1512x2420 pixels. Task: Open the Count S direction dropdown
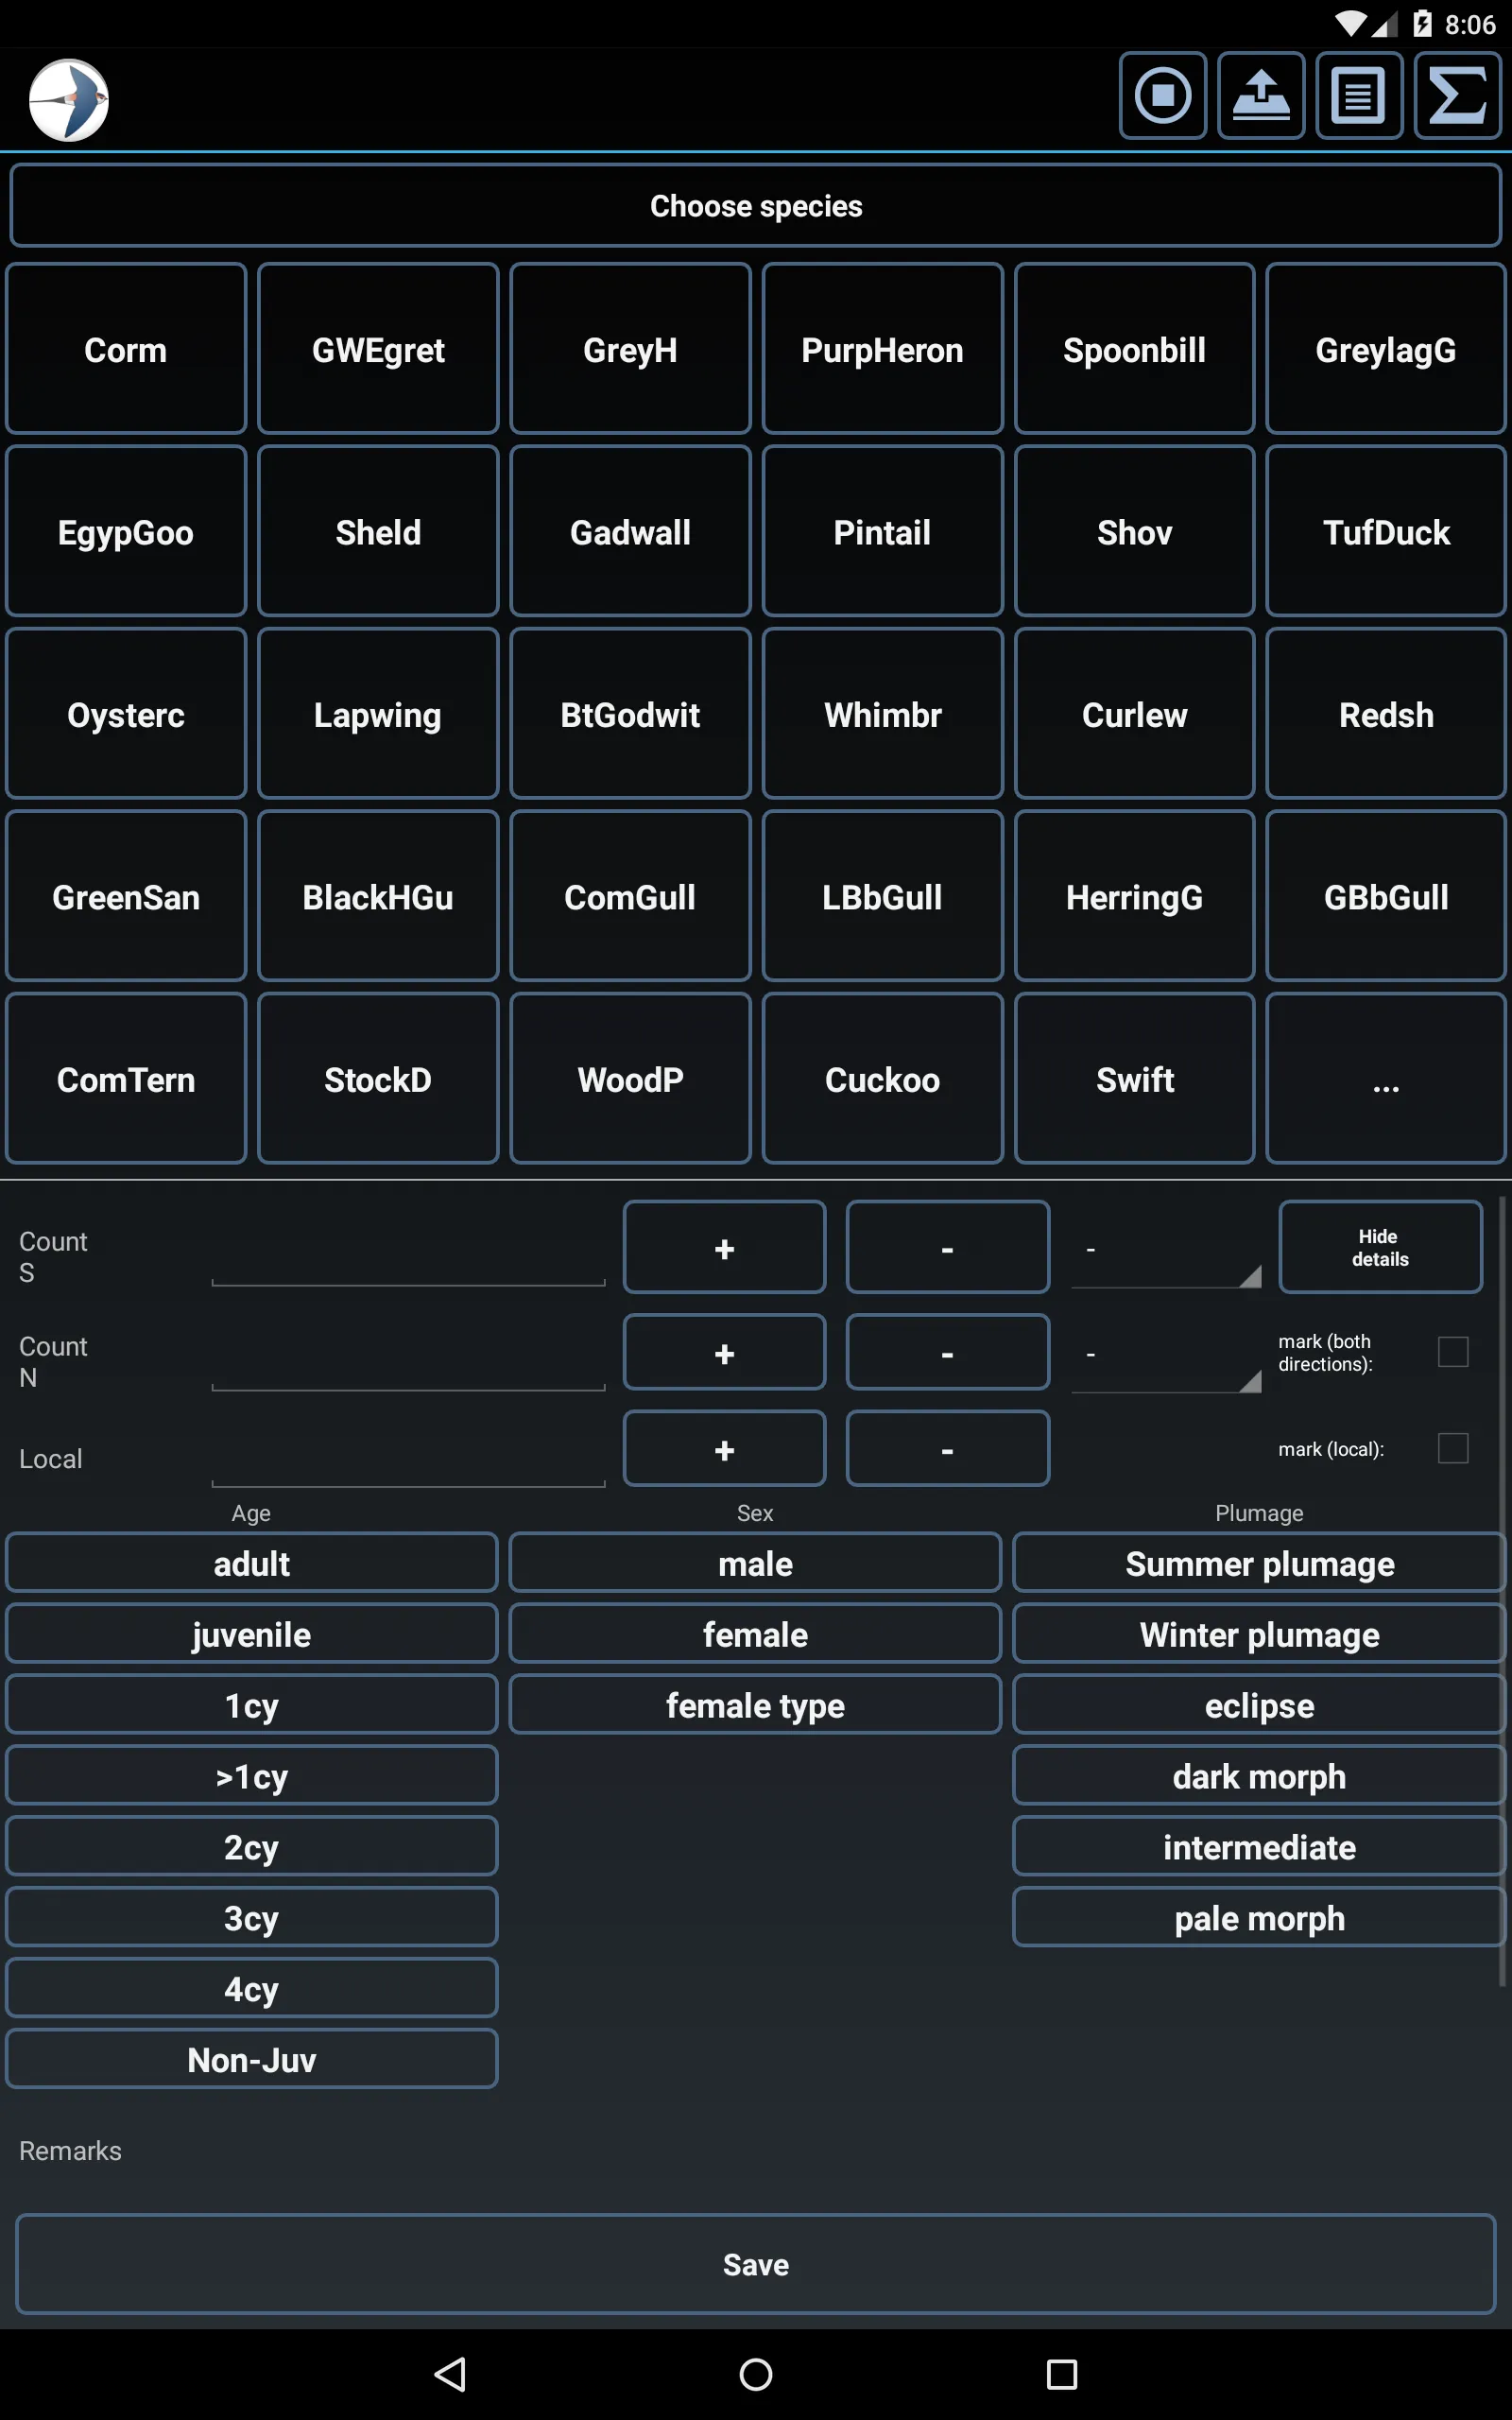coord(1166,1250)
